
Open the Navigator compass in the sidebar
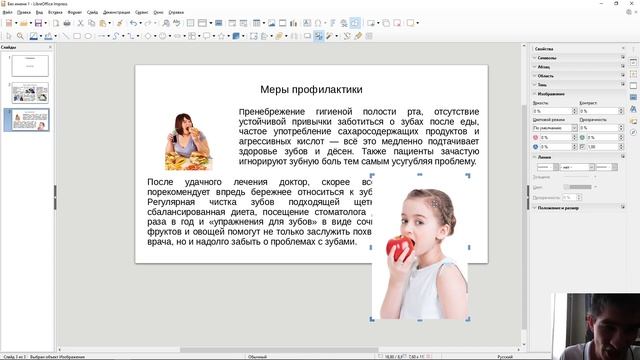click(x=633, y=132)
